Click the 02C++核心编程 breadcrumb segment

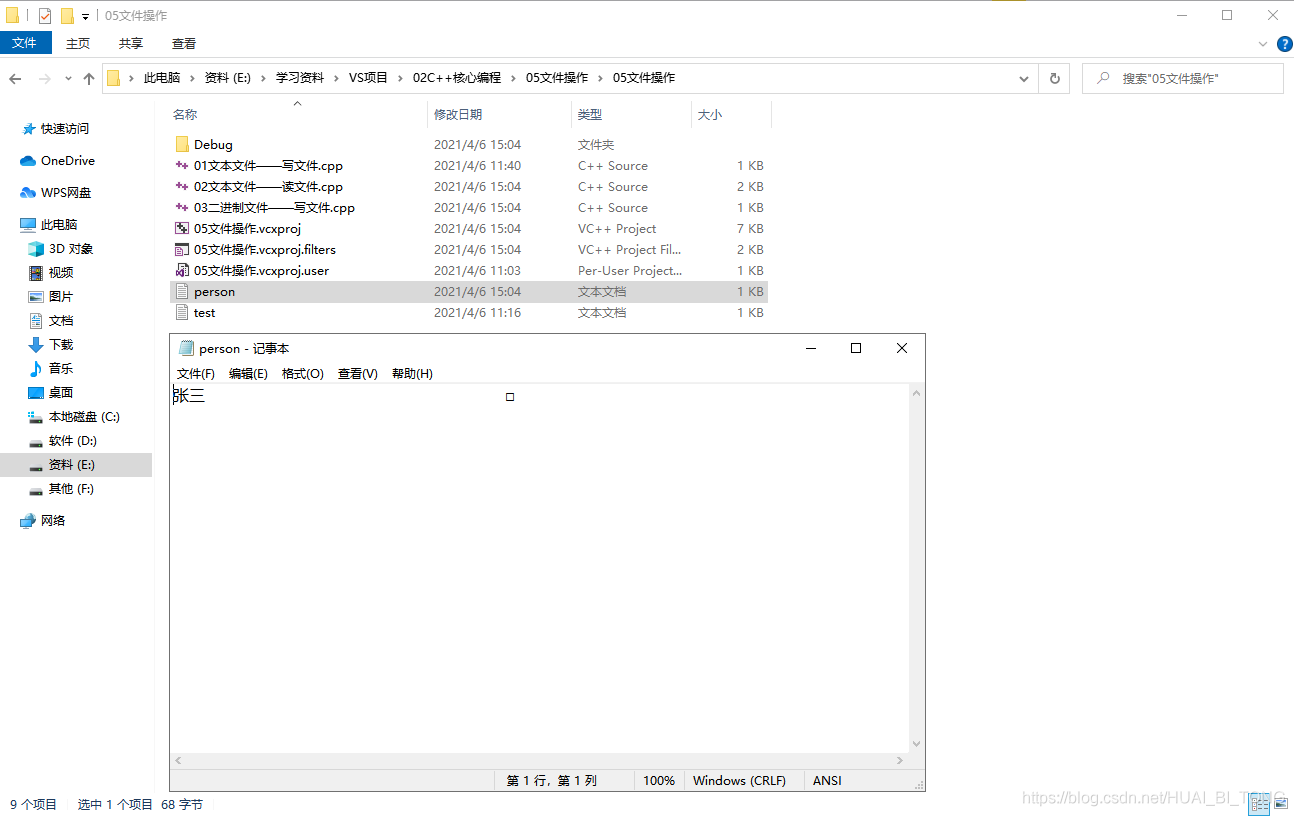click(x=457, y=78)
